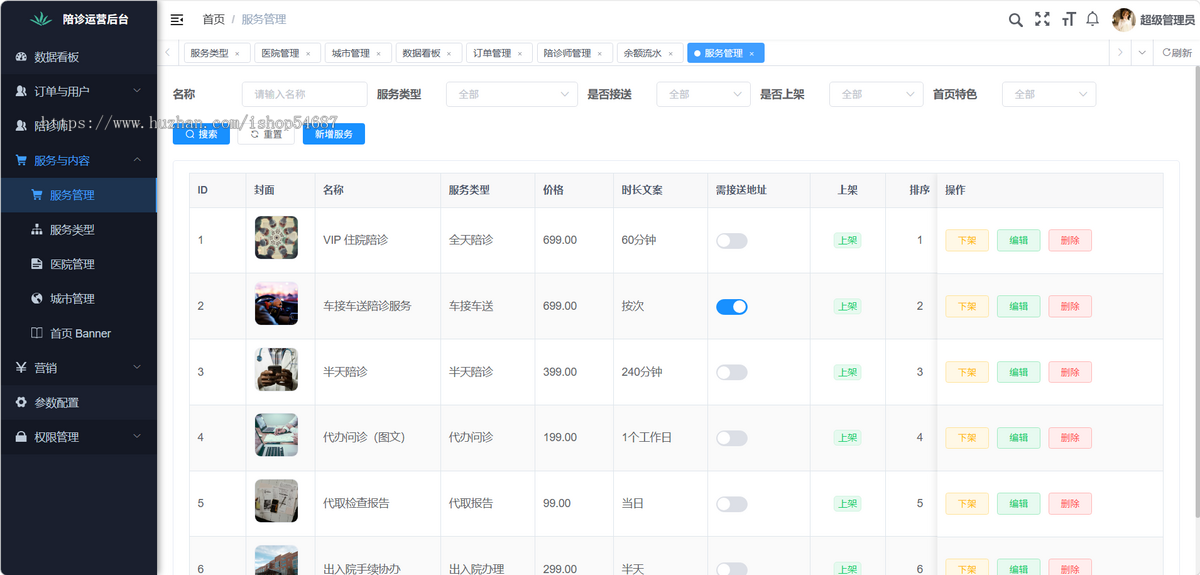Toggle 需接送地址 for 半天陪诊
Screen dimensions: 1200x575
tap(732, 372)
